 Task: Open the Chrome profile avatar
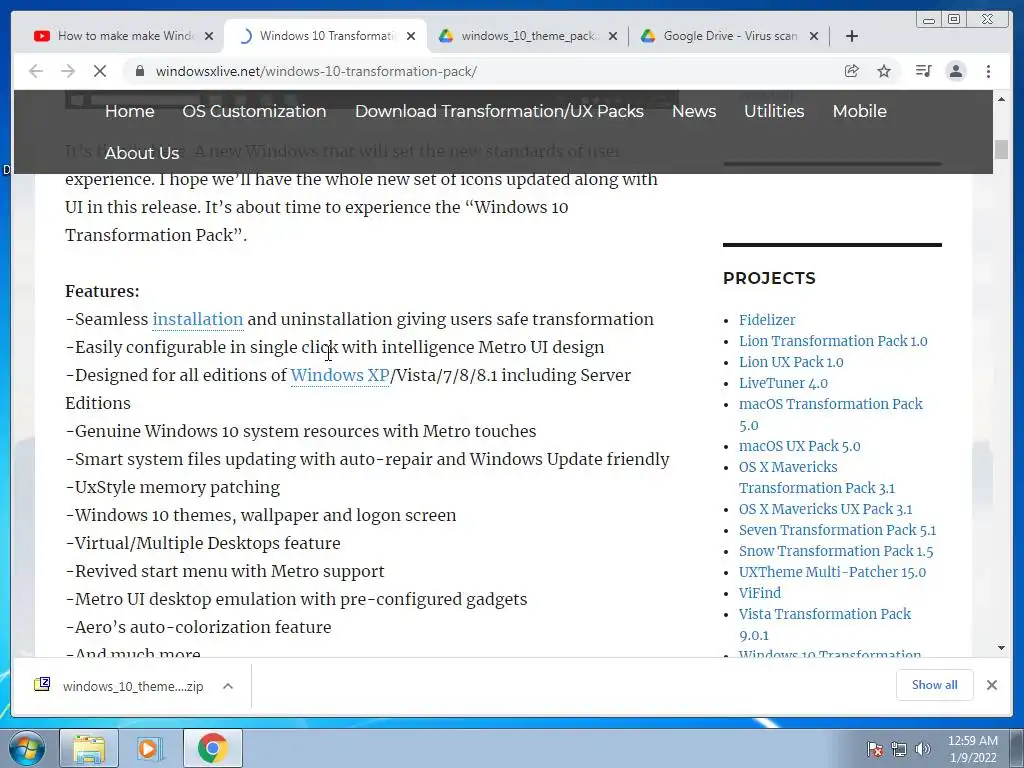point(956,71)
